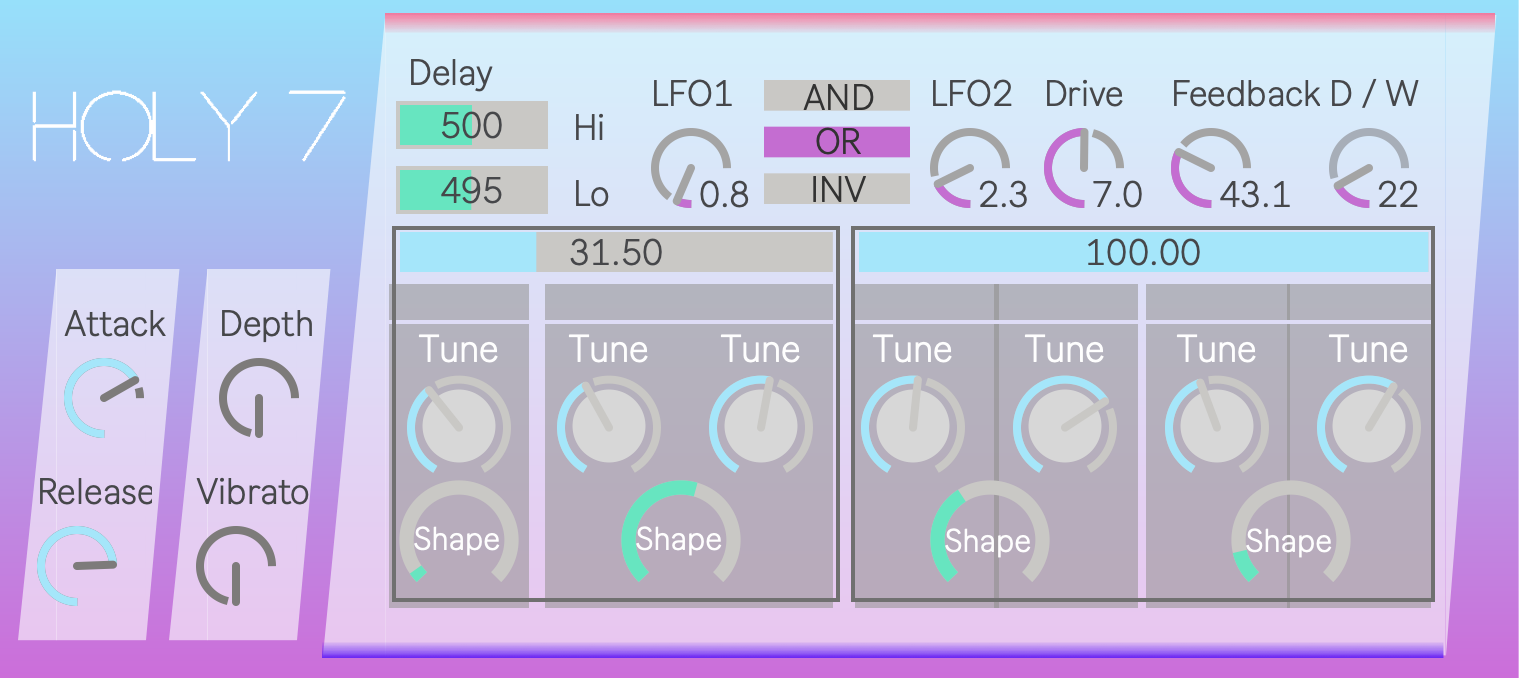Viewport: 1519px width, 678px height.
Task: Click the Delay Lo field showing 495
Action: [x=472, y=190]
